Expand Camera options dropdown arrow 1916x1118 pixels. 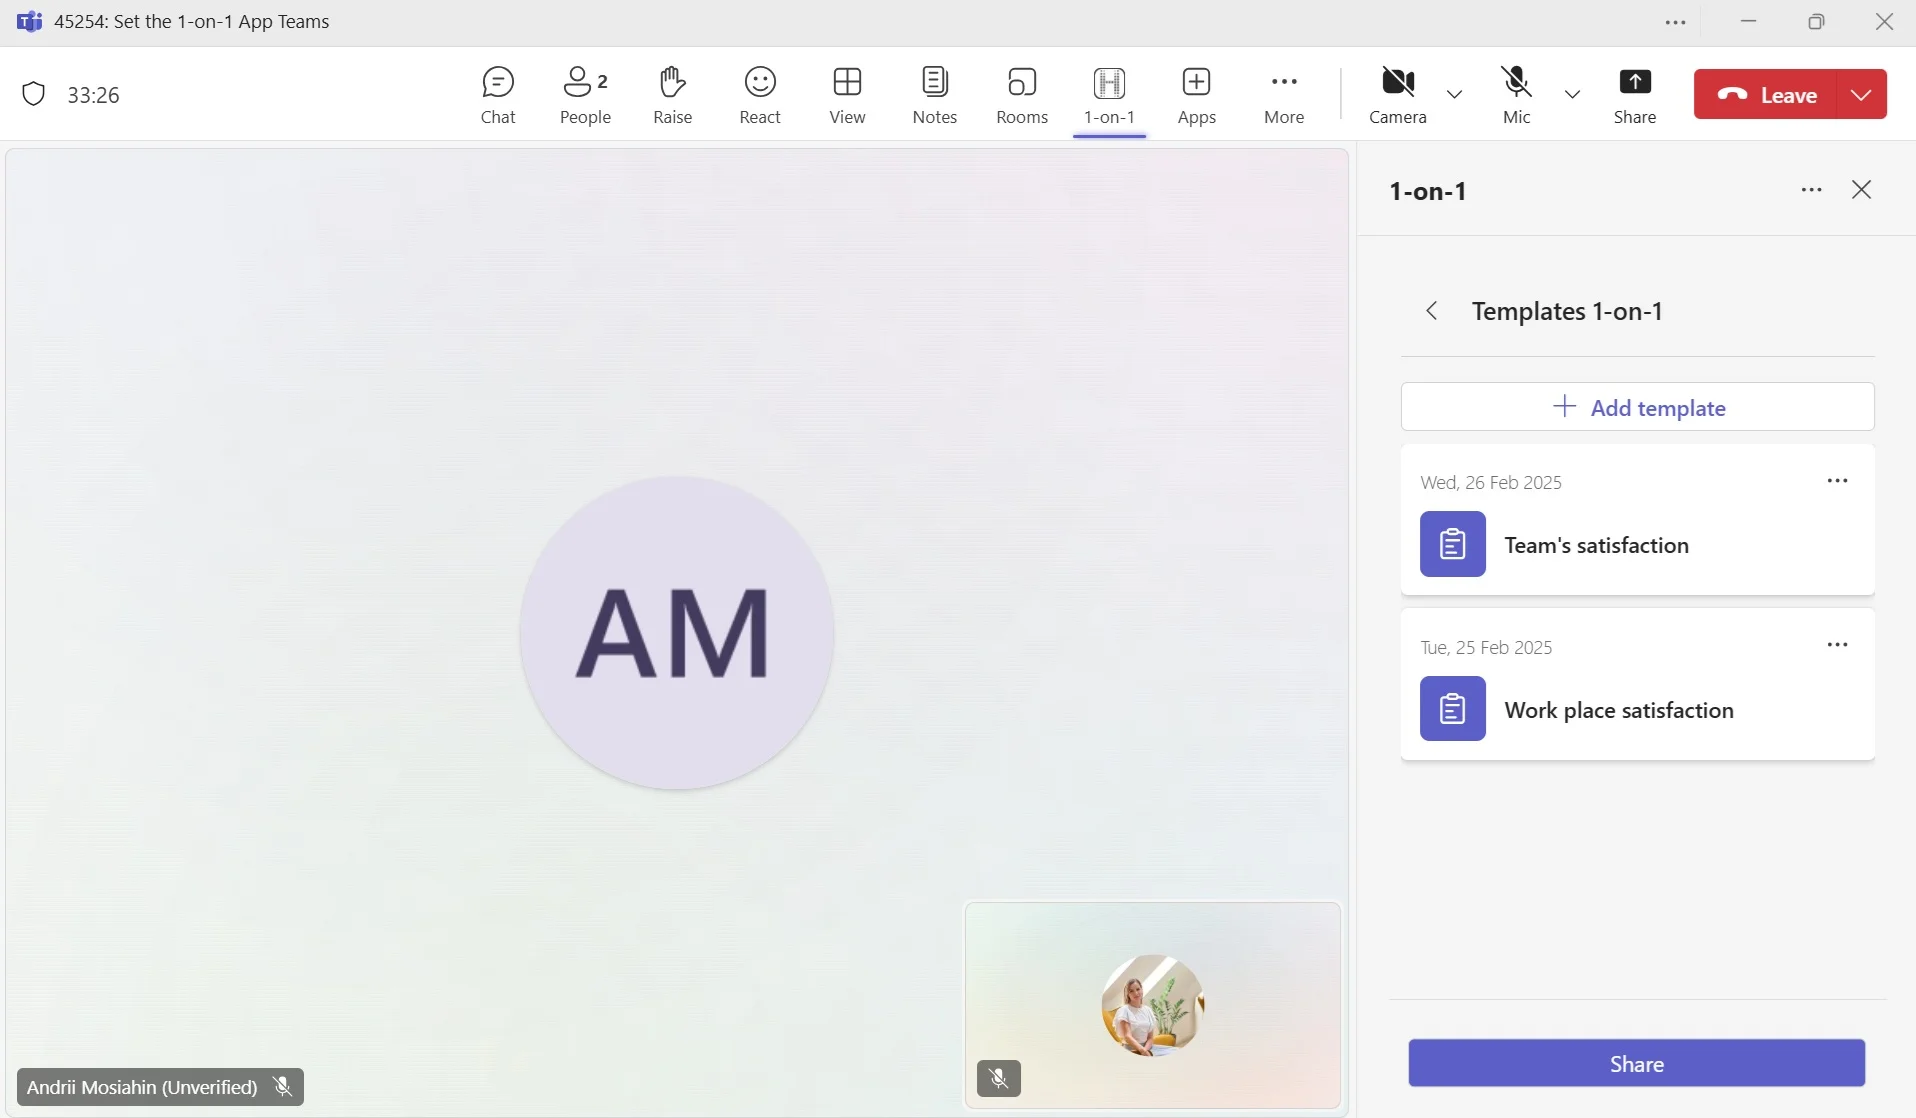pyautogui.click(x=1454, y=95)
